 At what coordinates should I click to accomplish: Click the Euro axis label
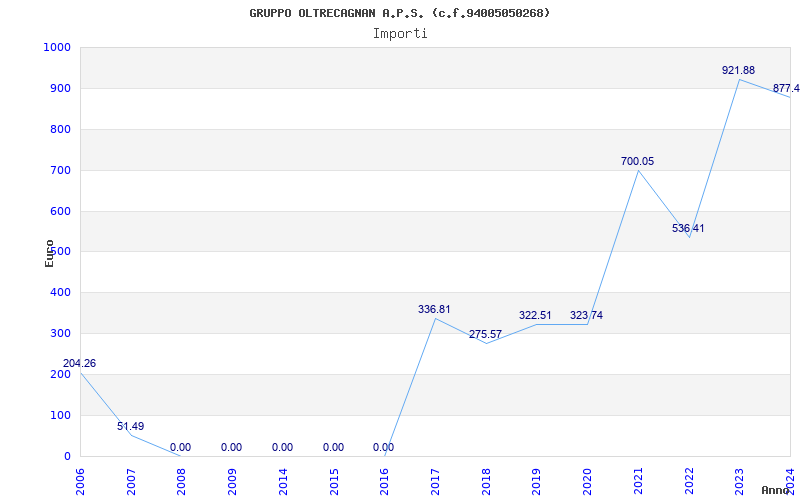(49, 253)
